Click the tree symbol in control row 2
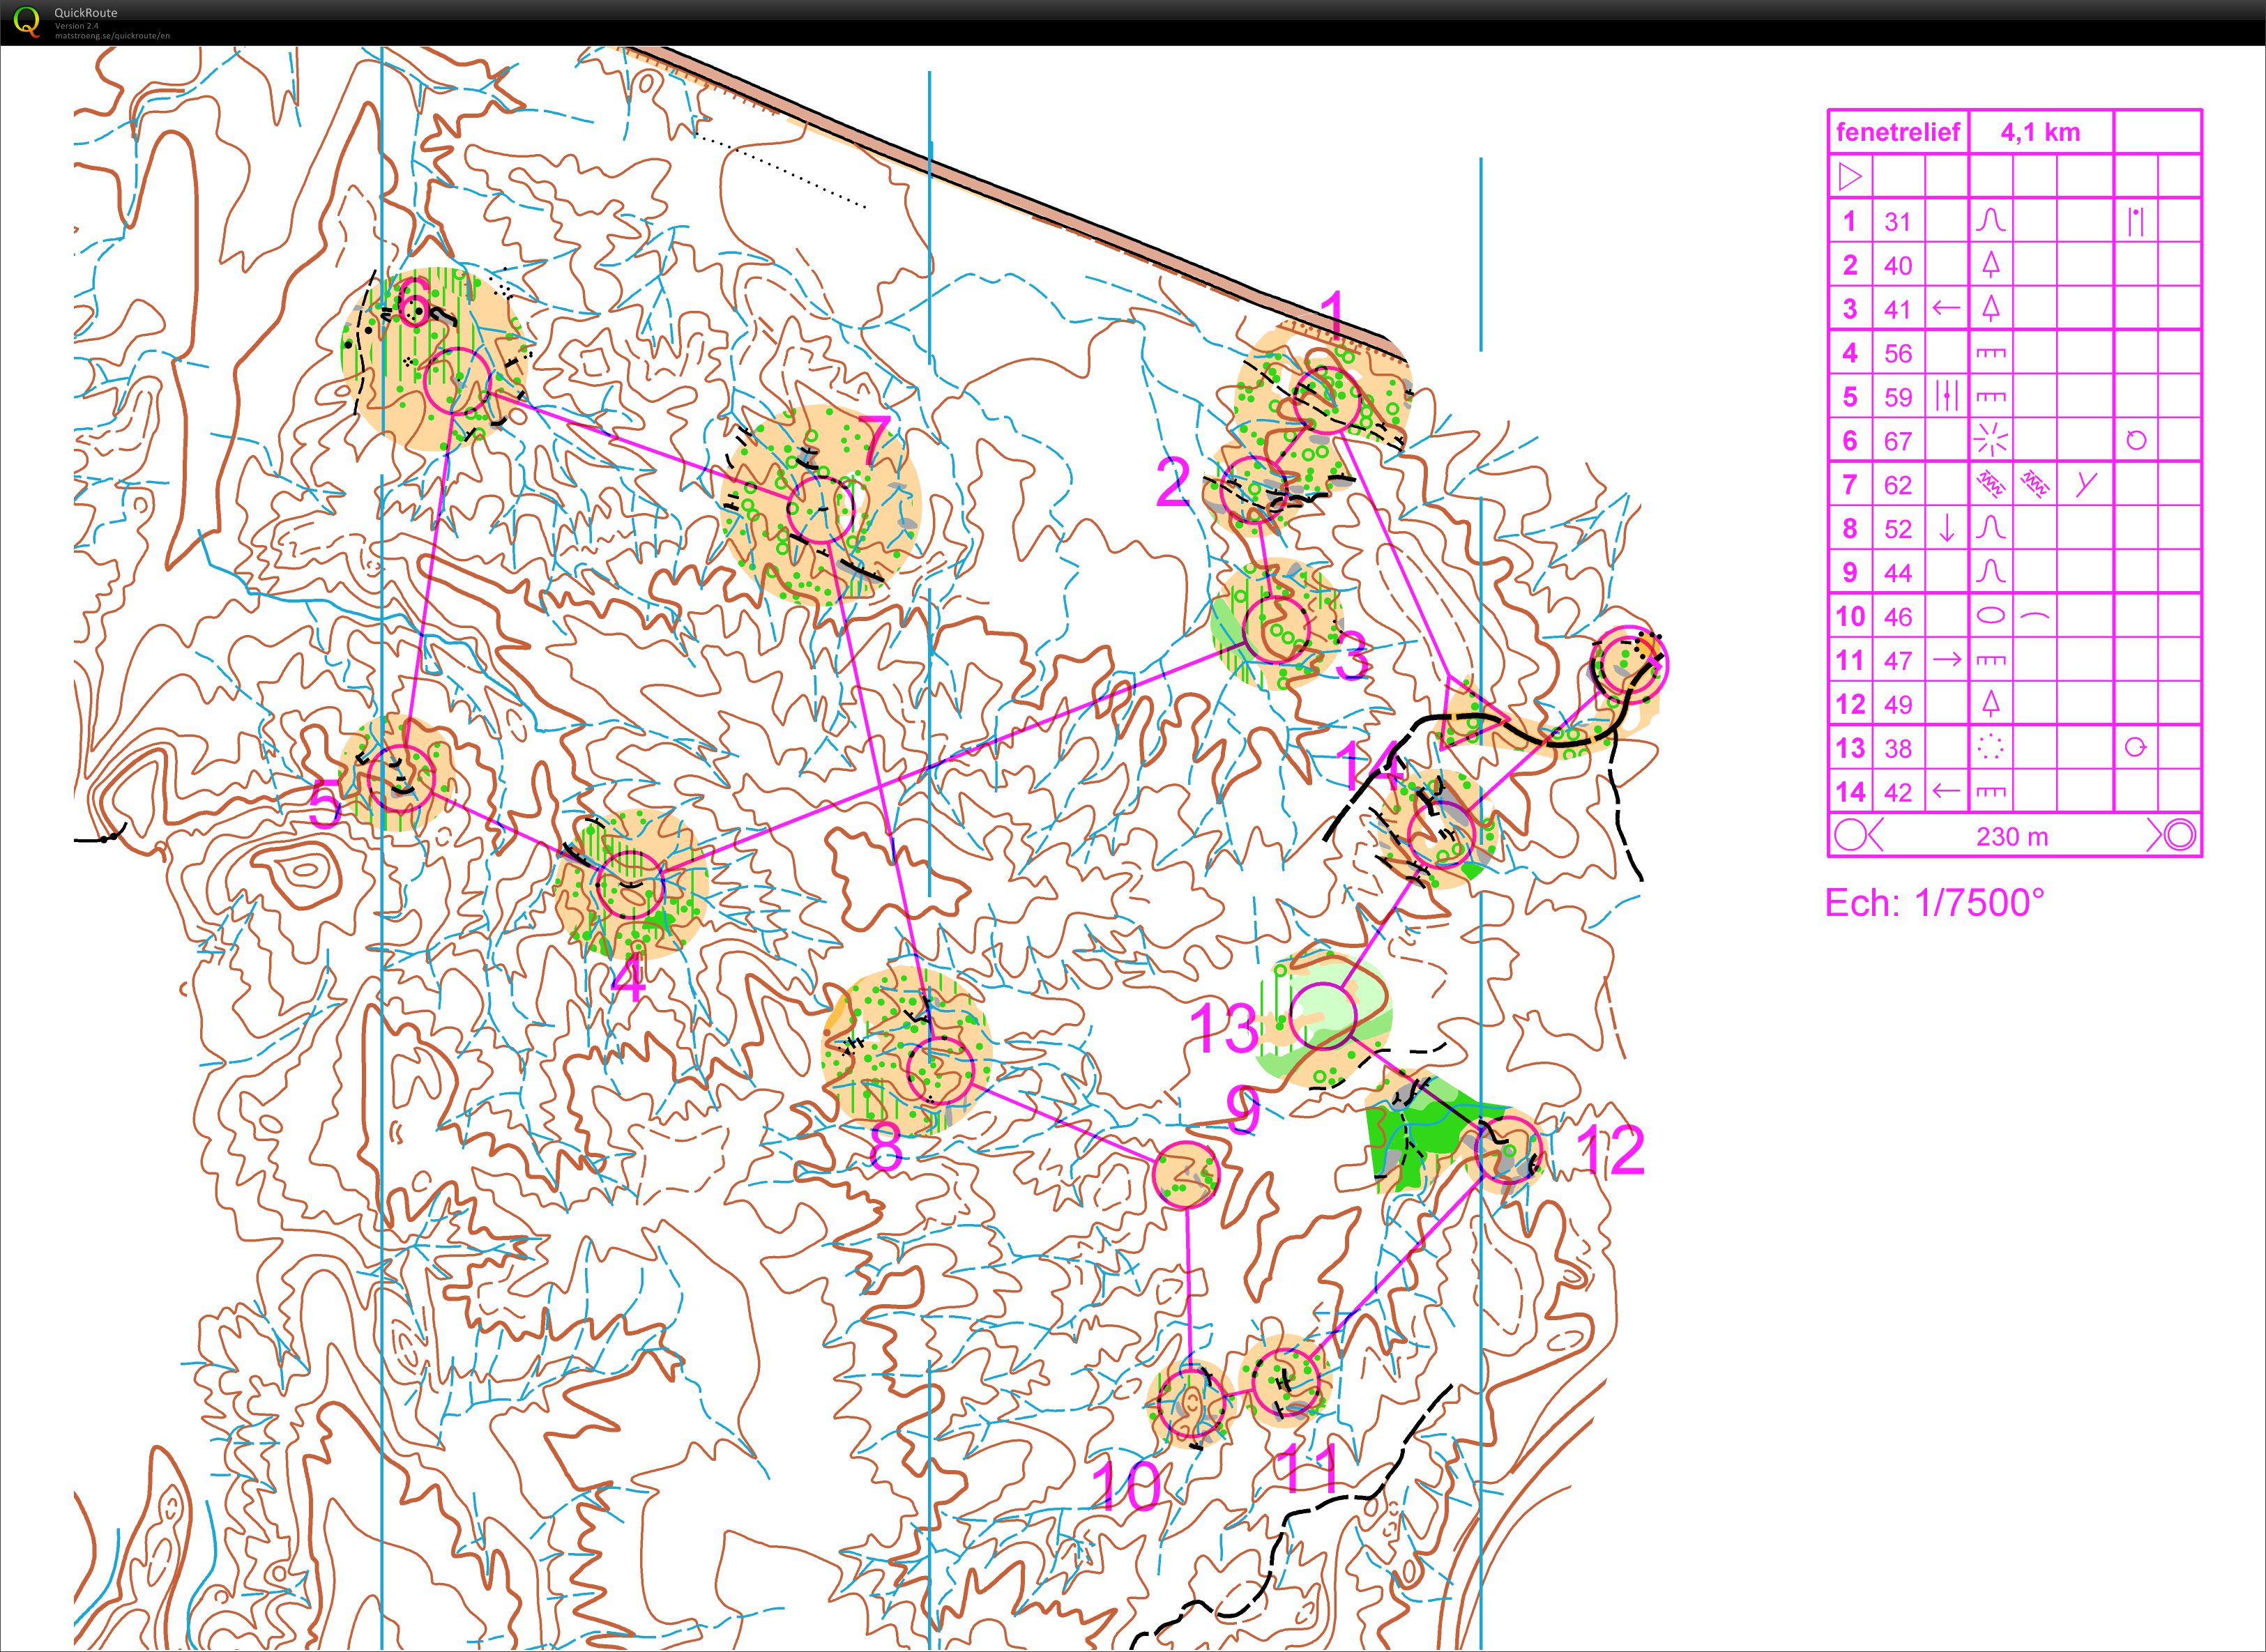The height and width of the screenshot is (1652, 2266). click(1991, 264)
